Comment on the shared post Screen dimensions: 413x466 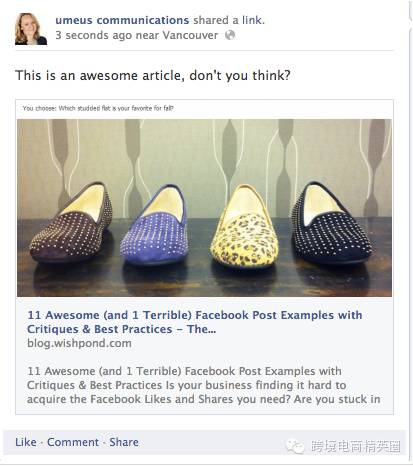(x=73, y=442)
